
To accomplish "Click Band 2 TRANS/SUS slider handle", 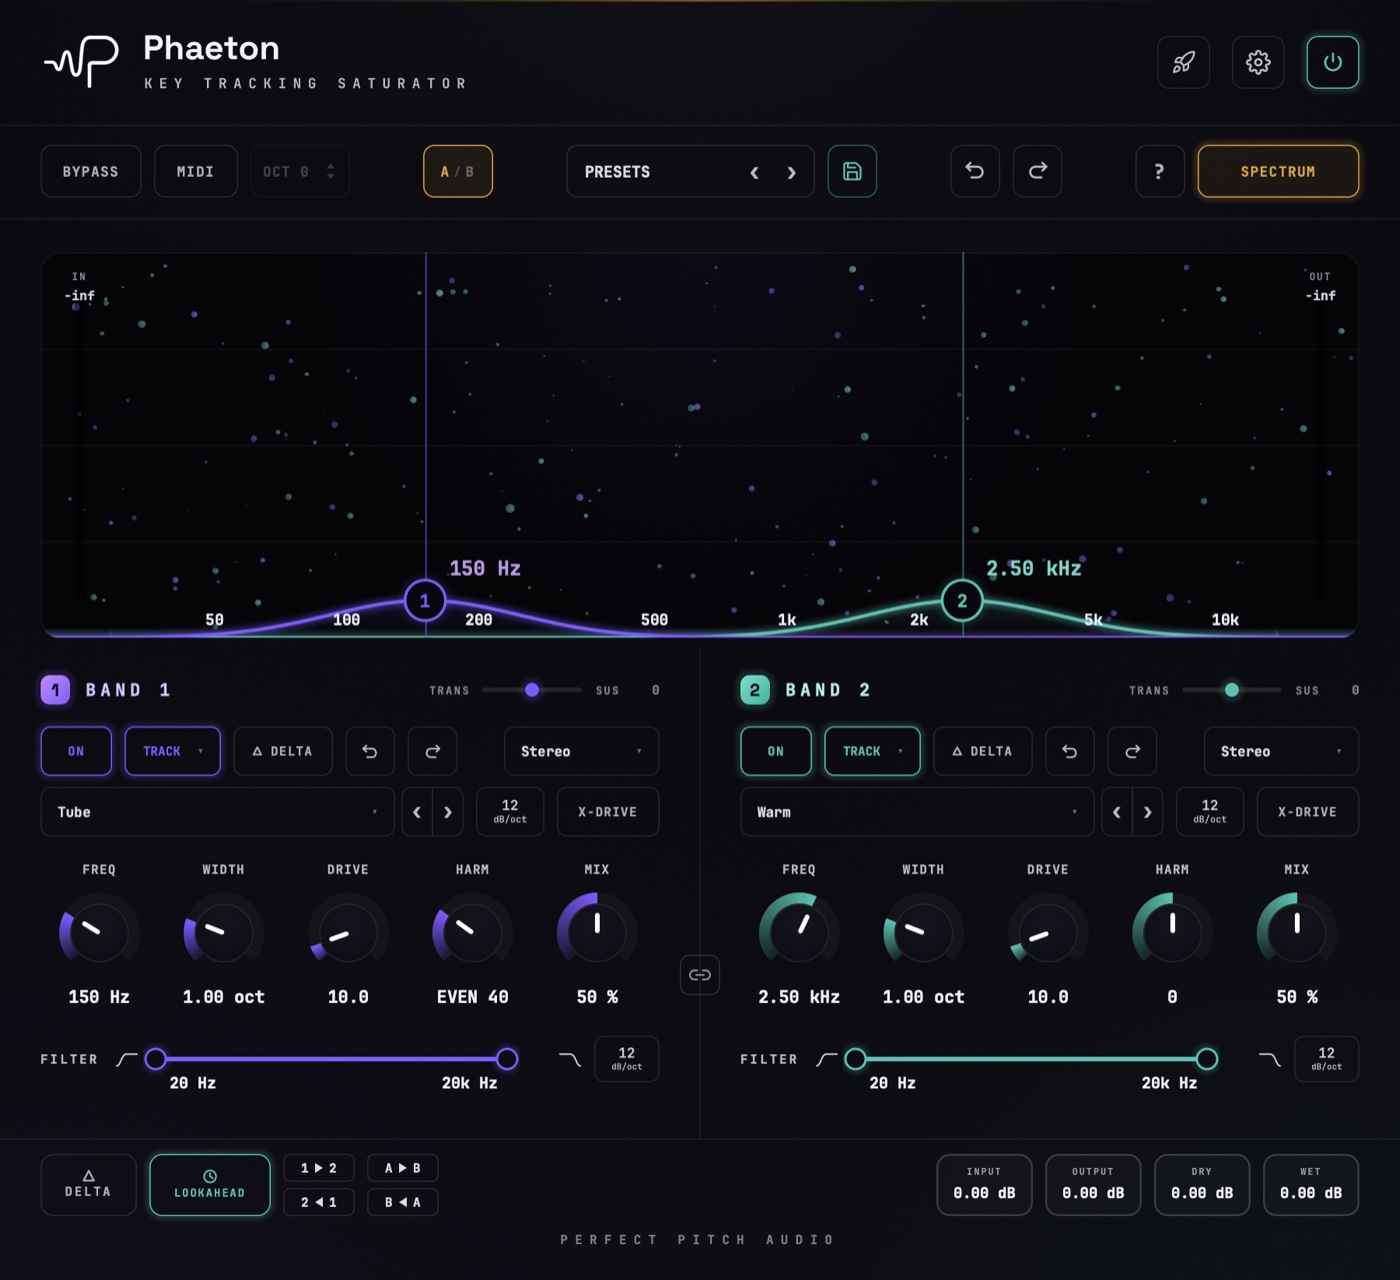I will (1232, 690).
